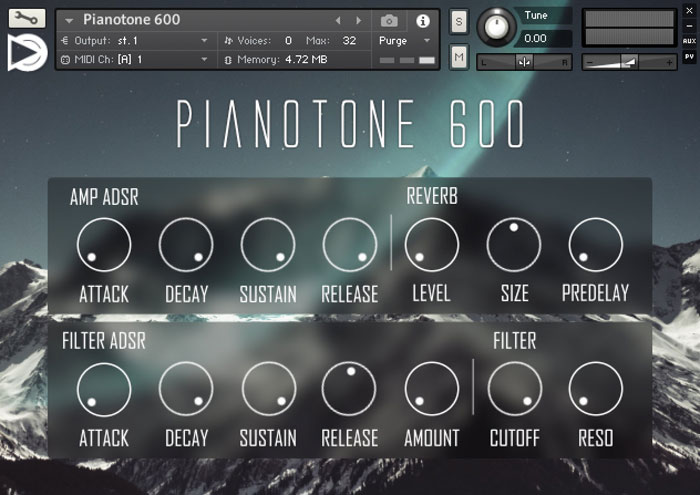Click the voices note icon
700x495 pixels.
pos(228,41)
